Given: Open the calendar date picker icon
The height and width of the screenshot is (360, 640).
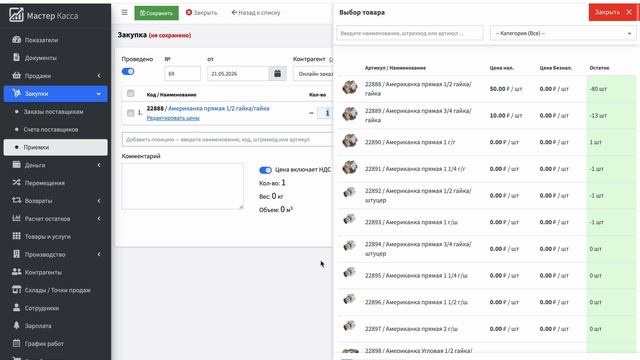Looking at the screenshot, I should click(278, 73).
